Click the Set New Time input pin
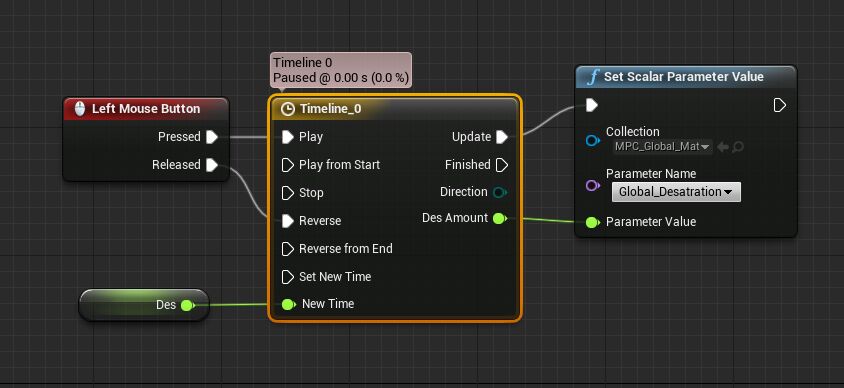The height and width of the screenshot is (388, 844). pos(288,277)
